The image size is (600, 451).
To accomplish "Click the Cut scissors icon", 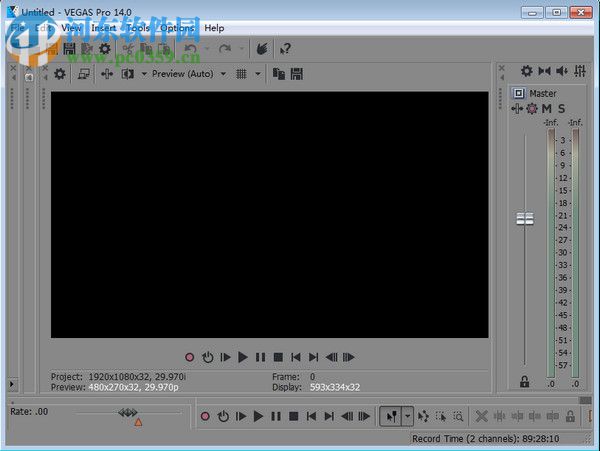I will coord(128,49).
